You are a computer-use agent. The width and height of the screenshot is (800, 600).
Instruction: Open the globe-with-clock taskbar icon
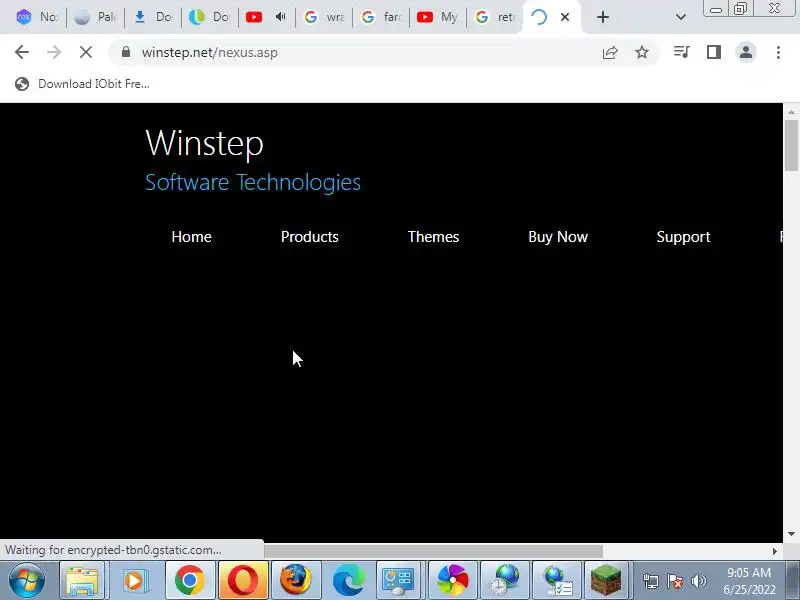point(504,580)
